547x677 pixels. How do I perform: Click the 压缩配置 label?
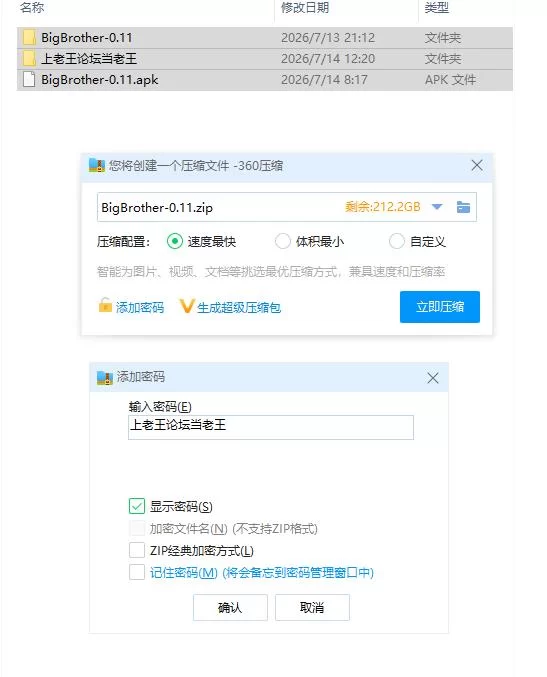point(123,241)
